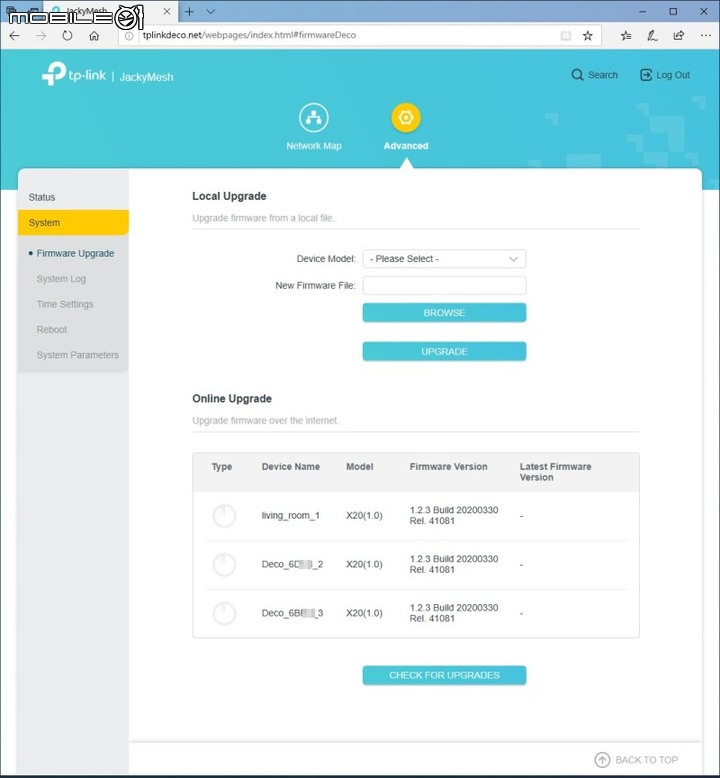Click firmware version of living_room_1
Viewport: 720px width, 778px height.
[454, 516]
